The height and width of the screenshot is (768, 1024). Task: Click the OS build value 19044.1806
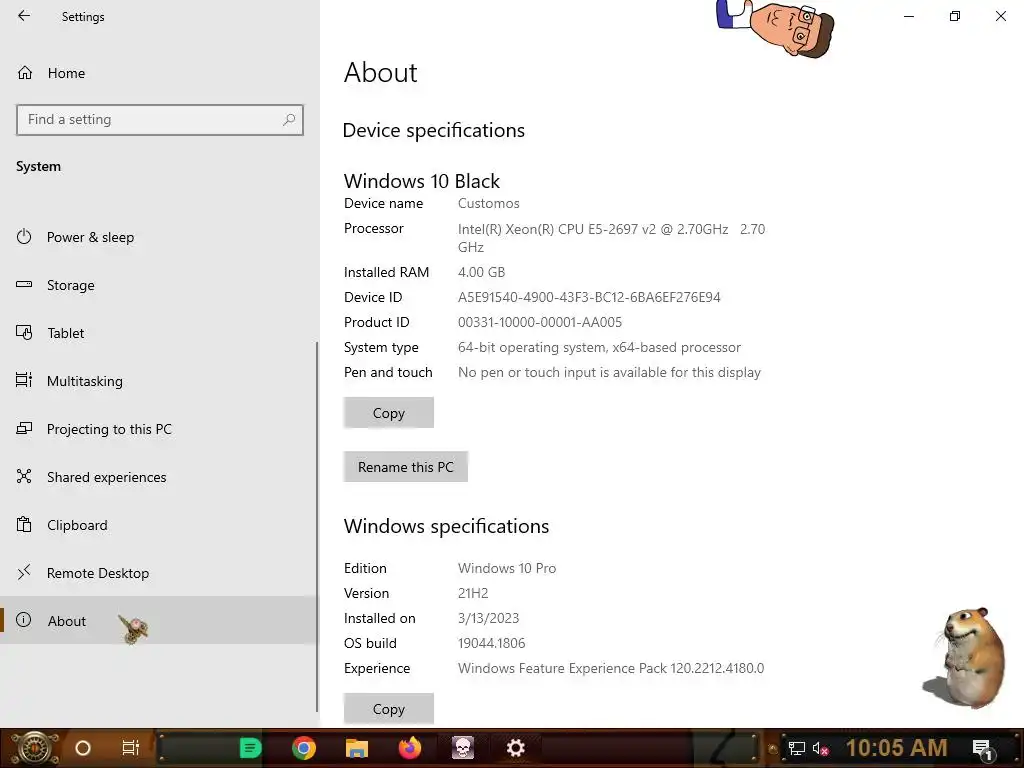pos(491,643)
